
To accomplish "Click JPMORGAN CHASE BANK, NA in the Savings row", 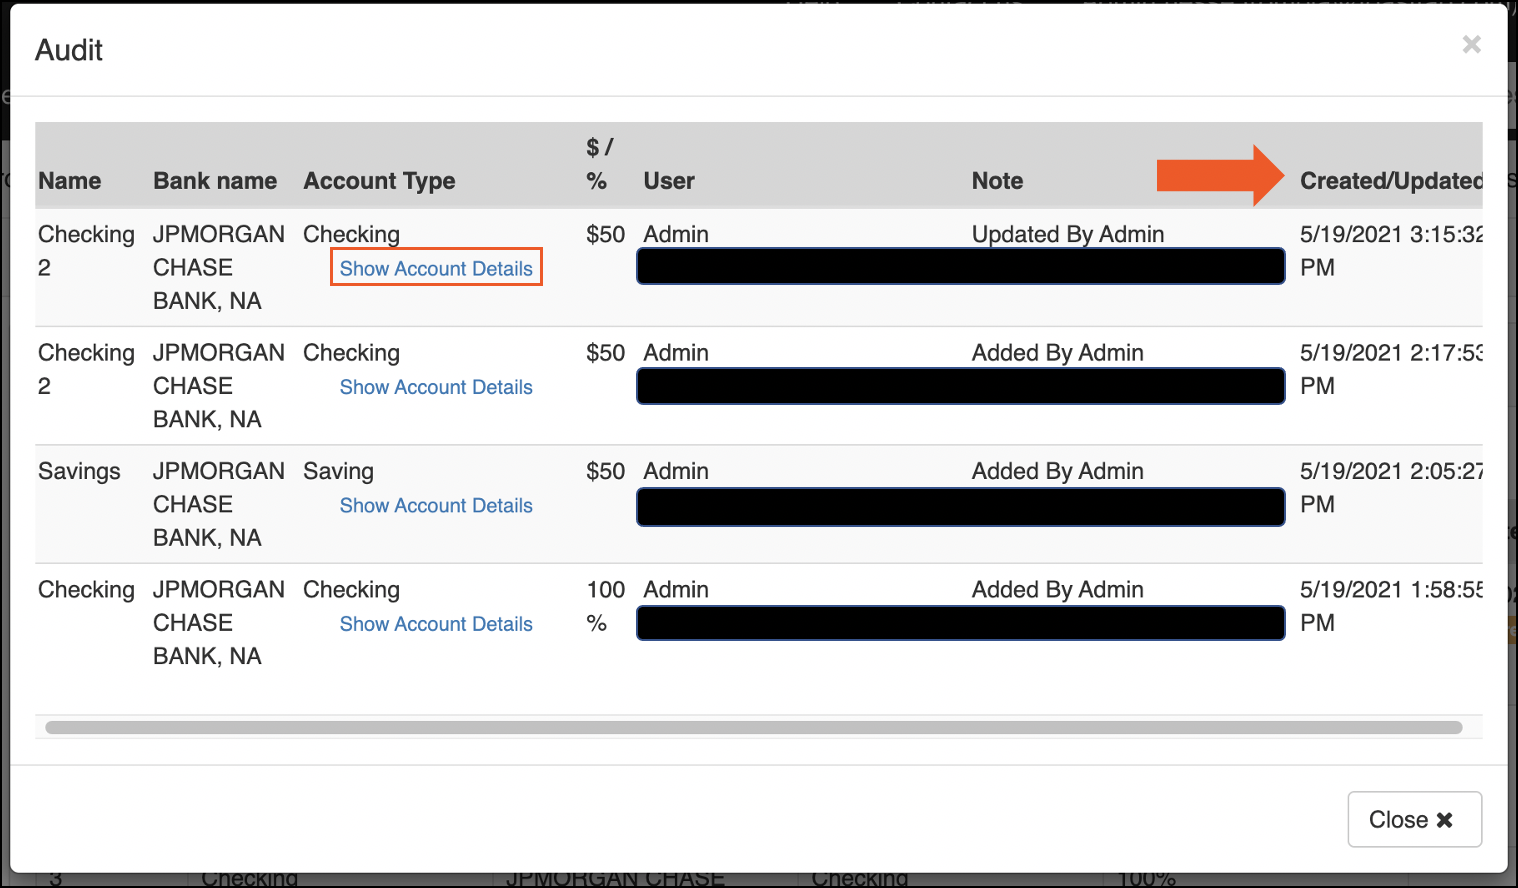I will pos(219,504).
